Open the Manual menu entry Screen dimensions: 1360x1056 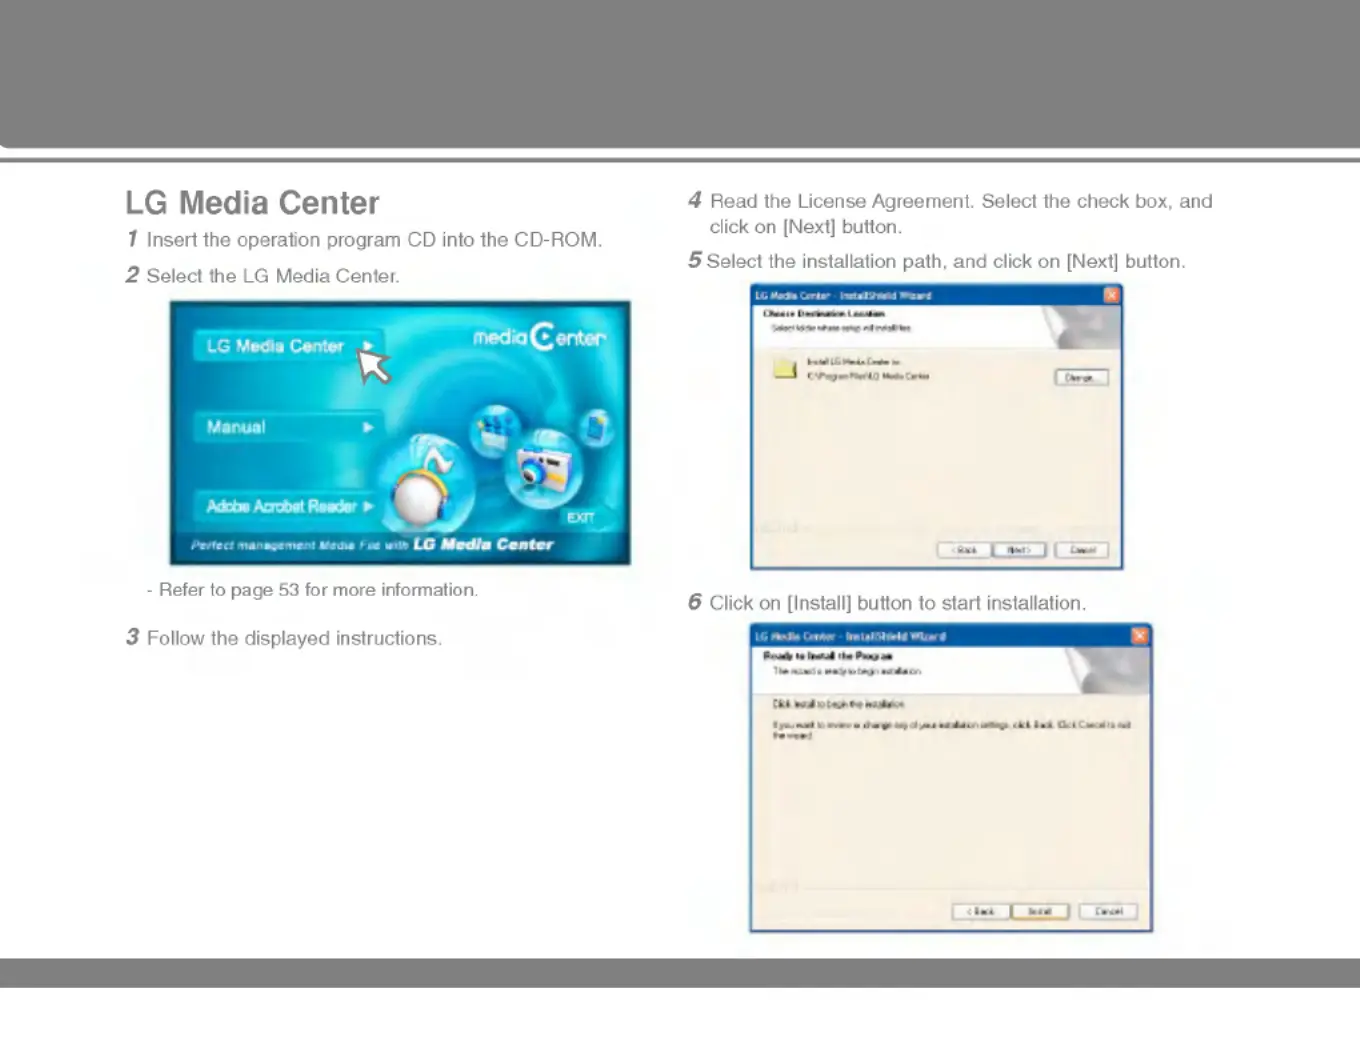(x=288, y=427)
